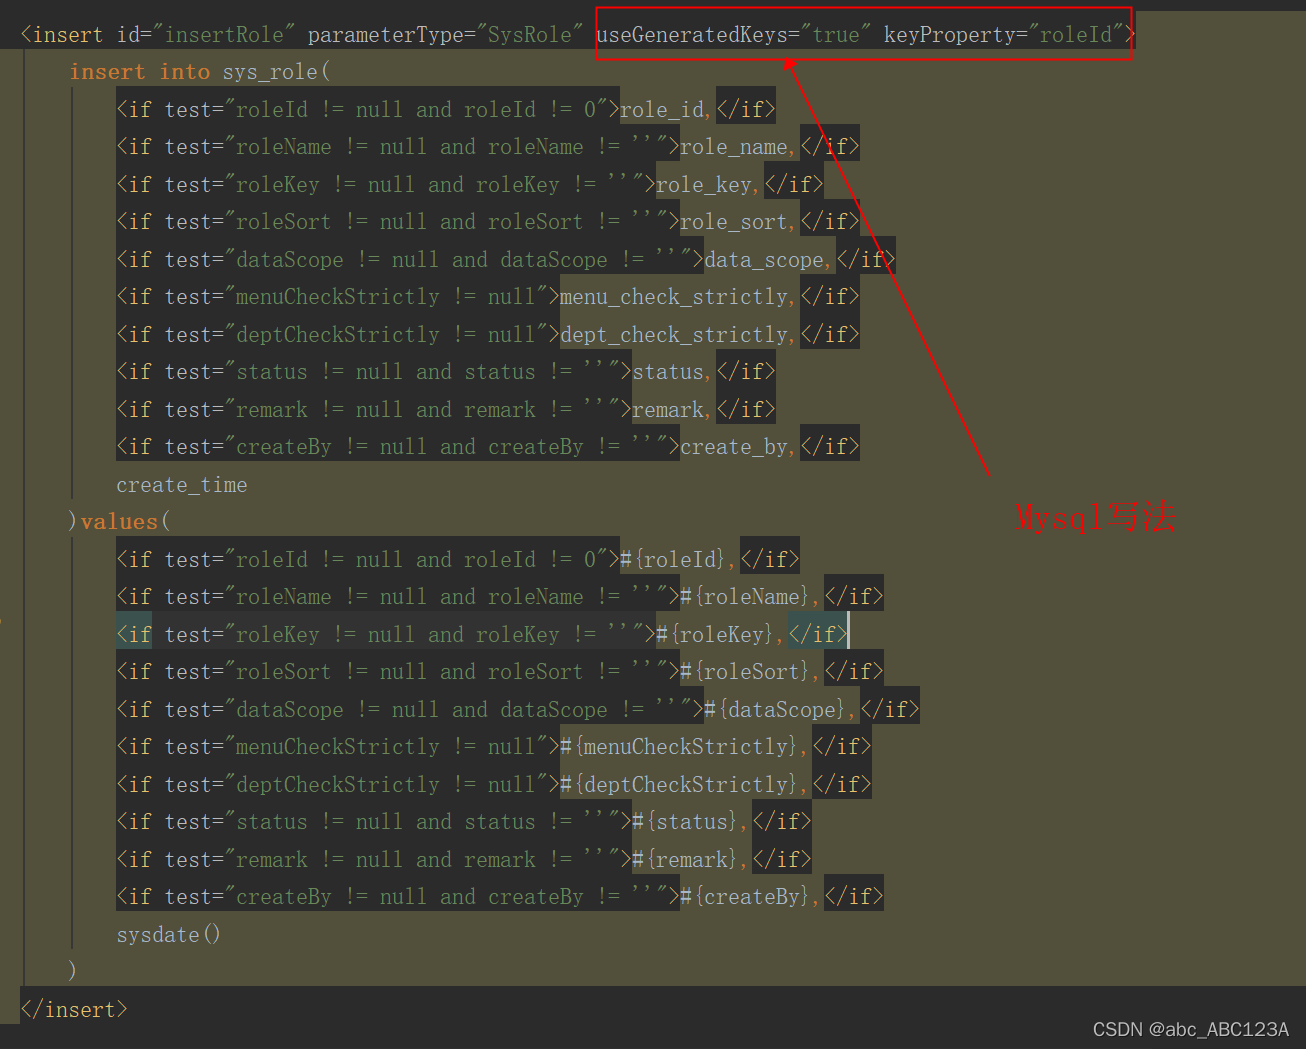Click the parameterType "SysRole" value

click(530, 35)
